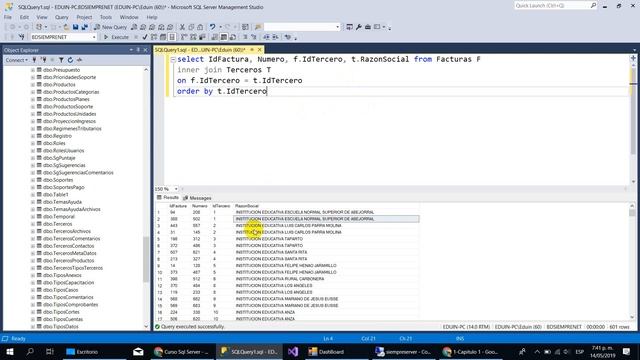Image resolution: width=640 pixels, height=360 pixels.
Task: Click the Paste clipboard icon
Action: coord(200,27)
